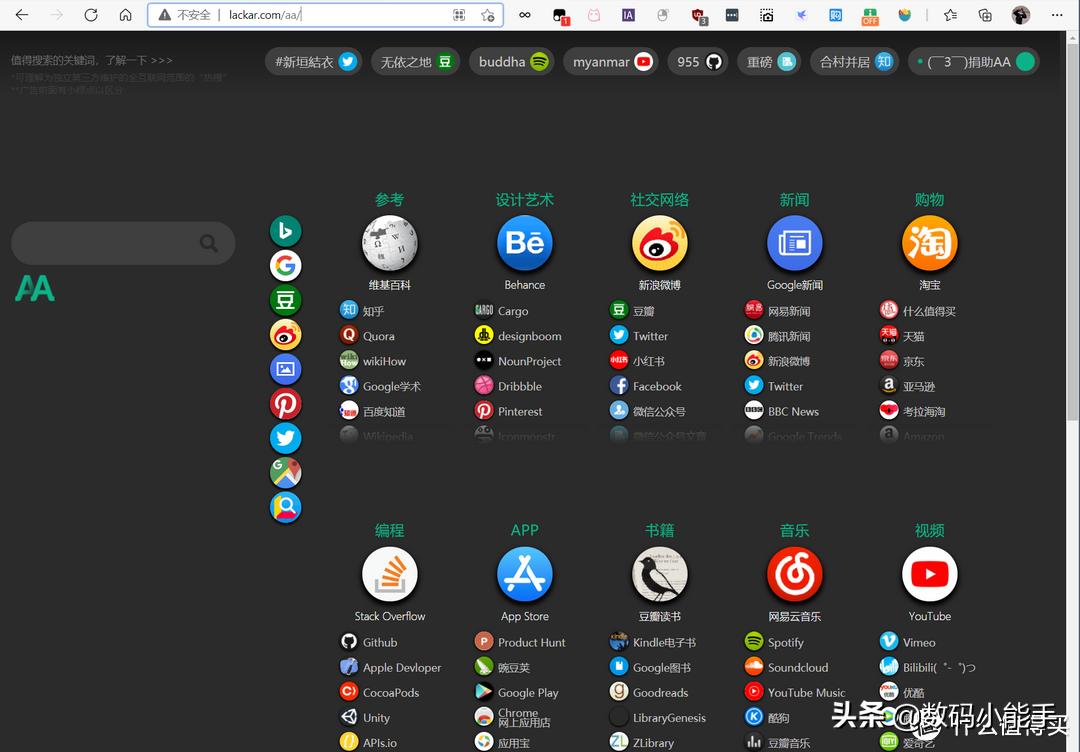The width and height of the screenshot is (1080, 752).
Task: Open the Product Hunt link
Action: [520, 643]
